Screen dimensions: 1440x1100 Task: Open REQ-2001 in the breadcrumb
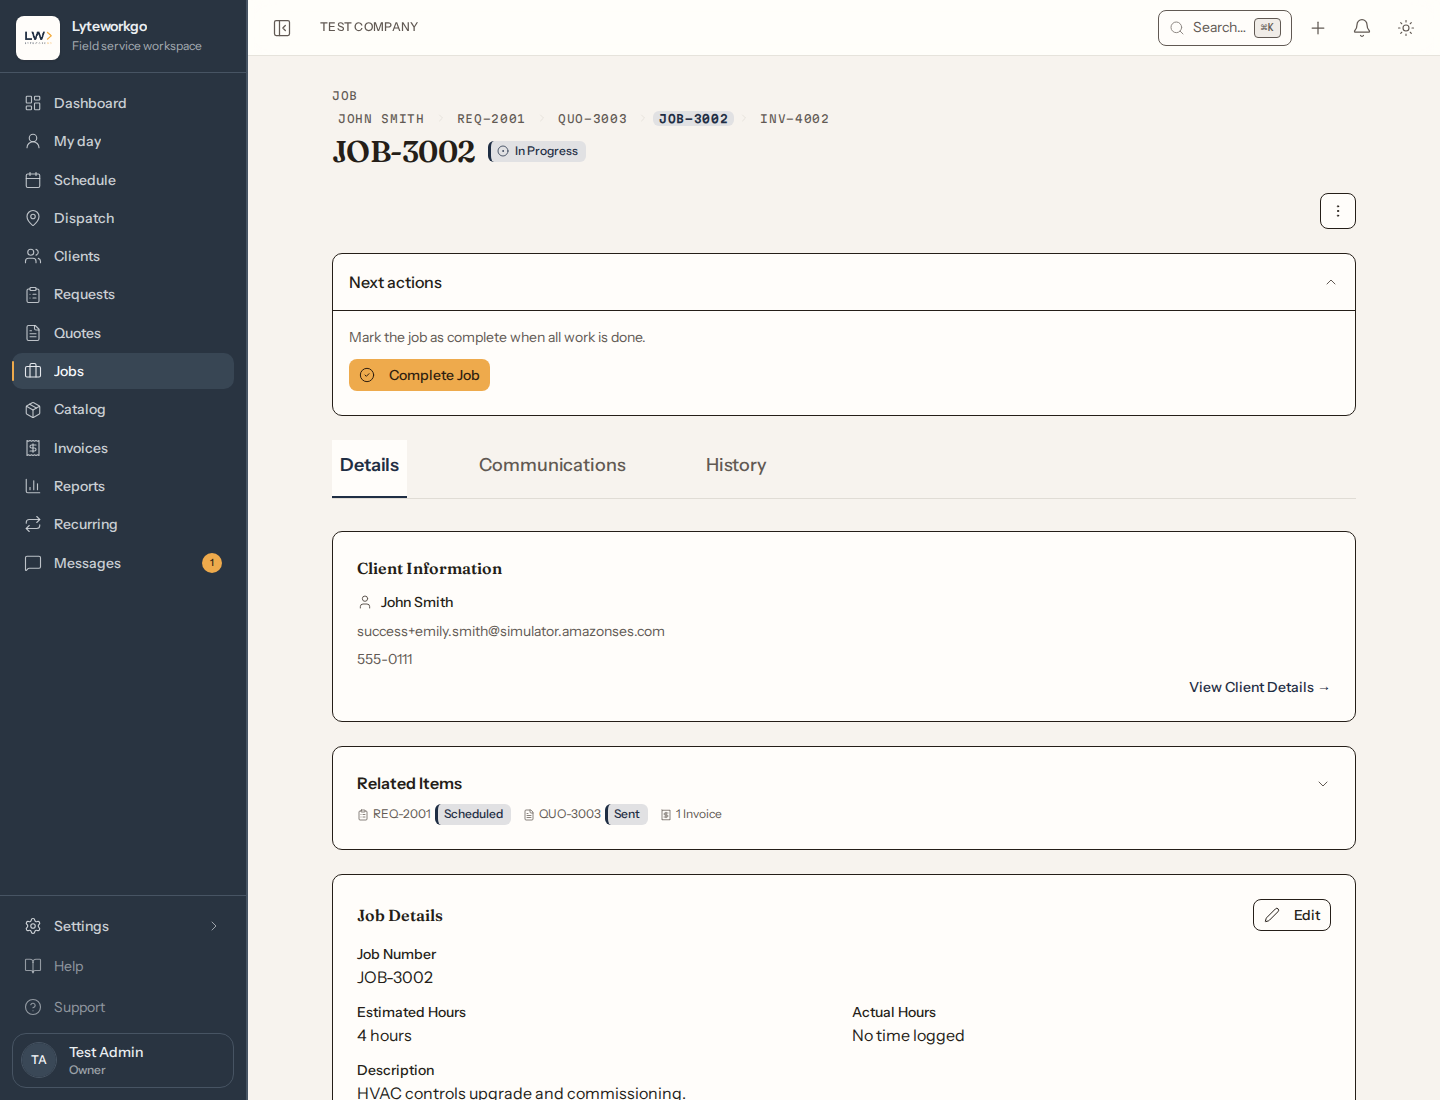coord(491,119)
